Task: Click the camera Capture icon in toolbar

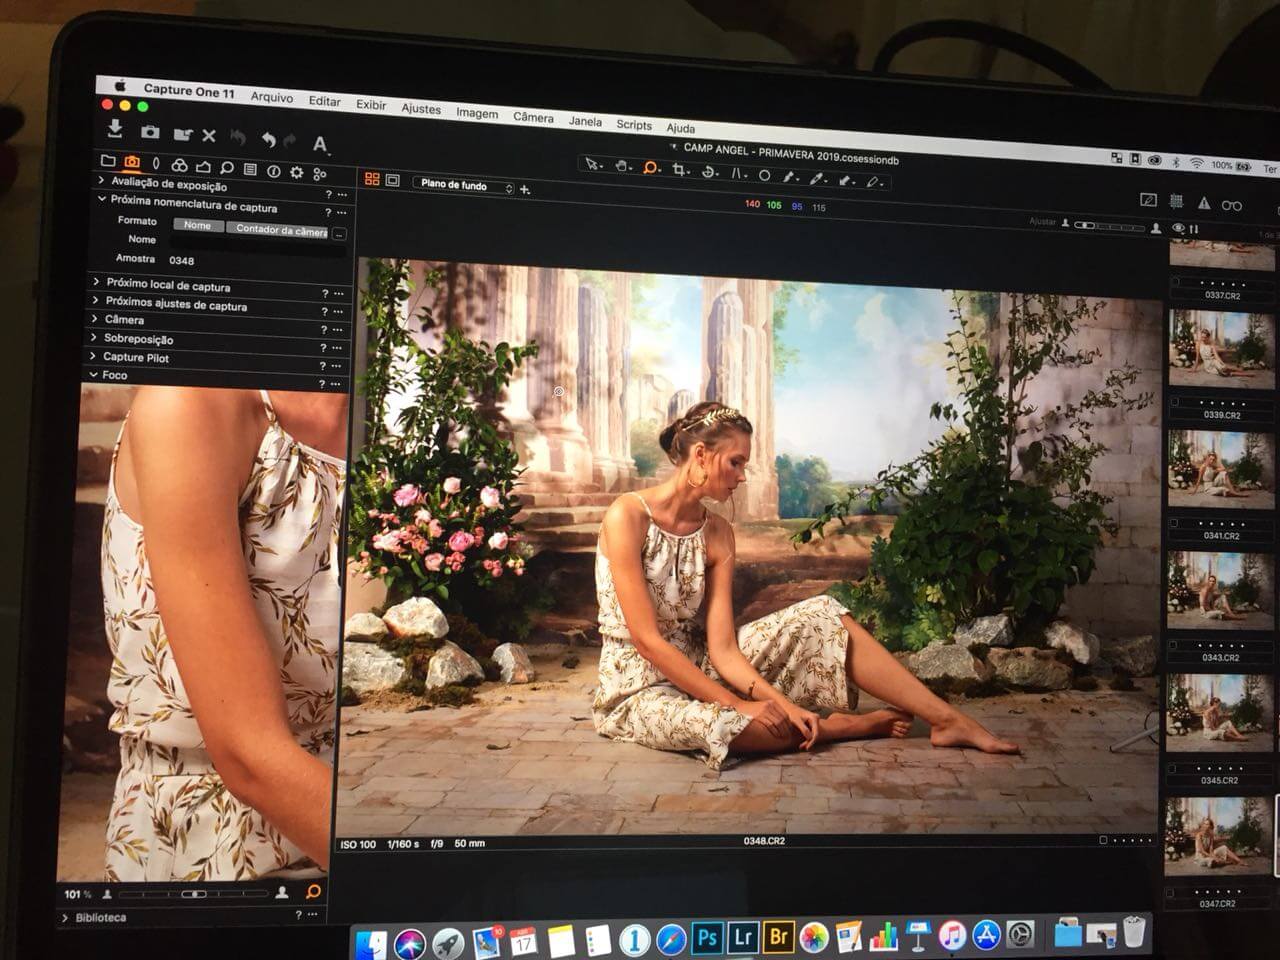Action: coord(150,132)
